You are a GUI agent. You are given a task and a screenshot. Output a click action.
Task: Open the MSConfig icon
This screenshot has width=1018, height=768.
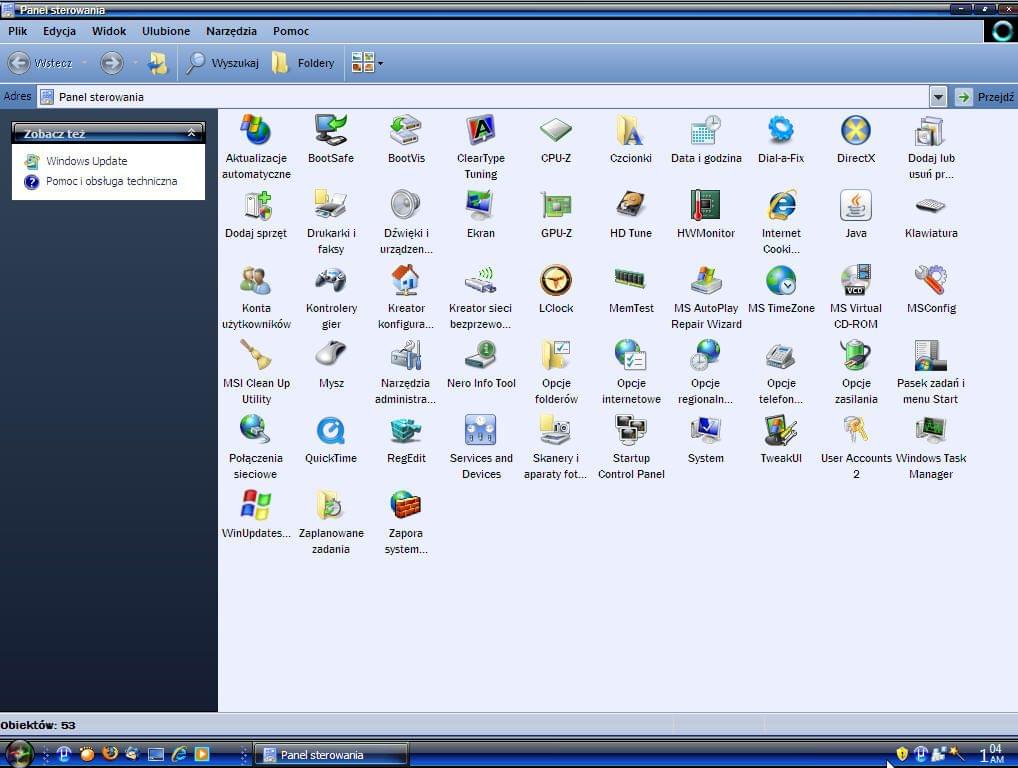pyautogui.click(x=931, y=289)
